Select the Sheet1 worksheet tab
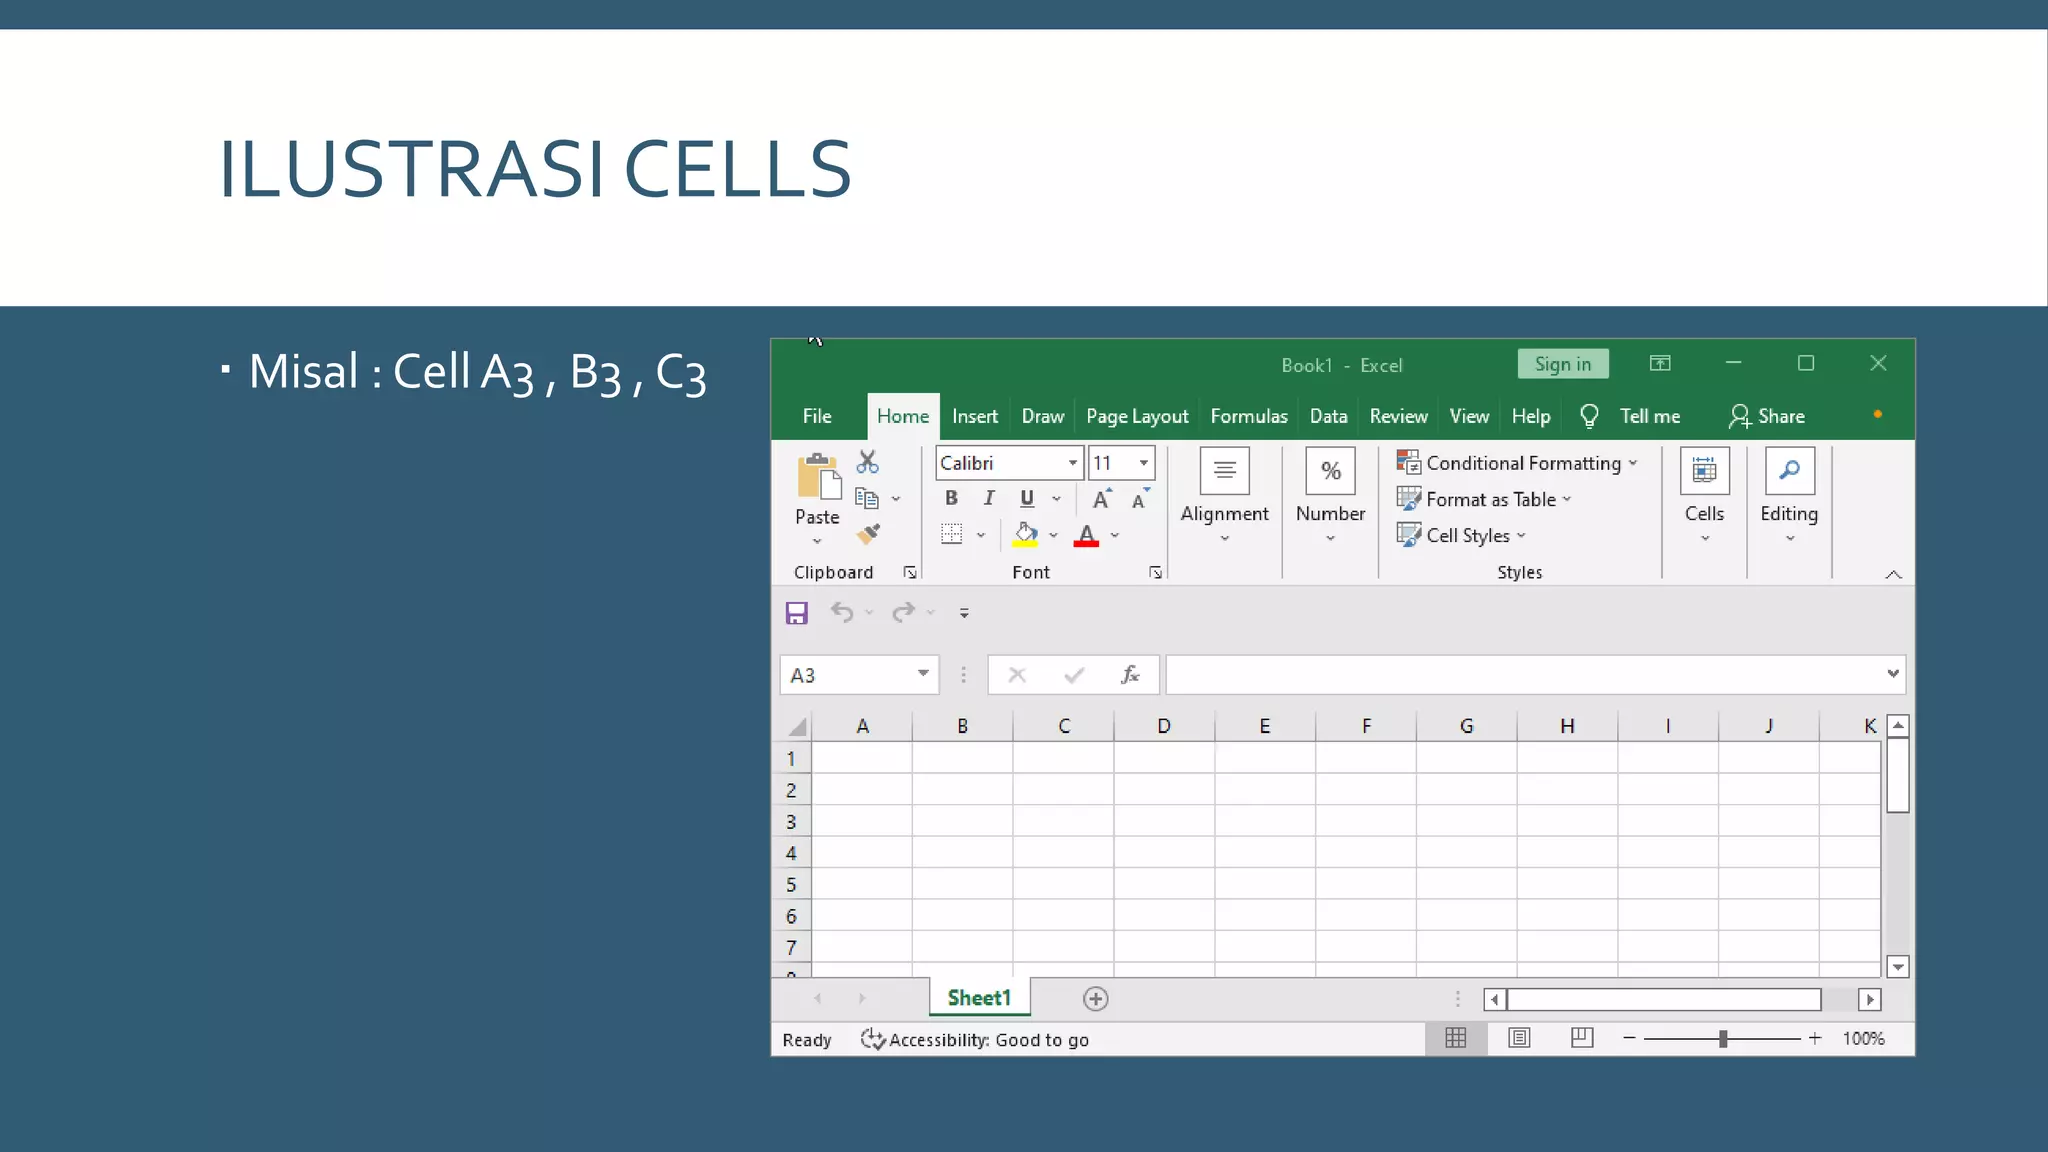 point(979,998)
